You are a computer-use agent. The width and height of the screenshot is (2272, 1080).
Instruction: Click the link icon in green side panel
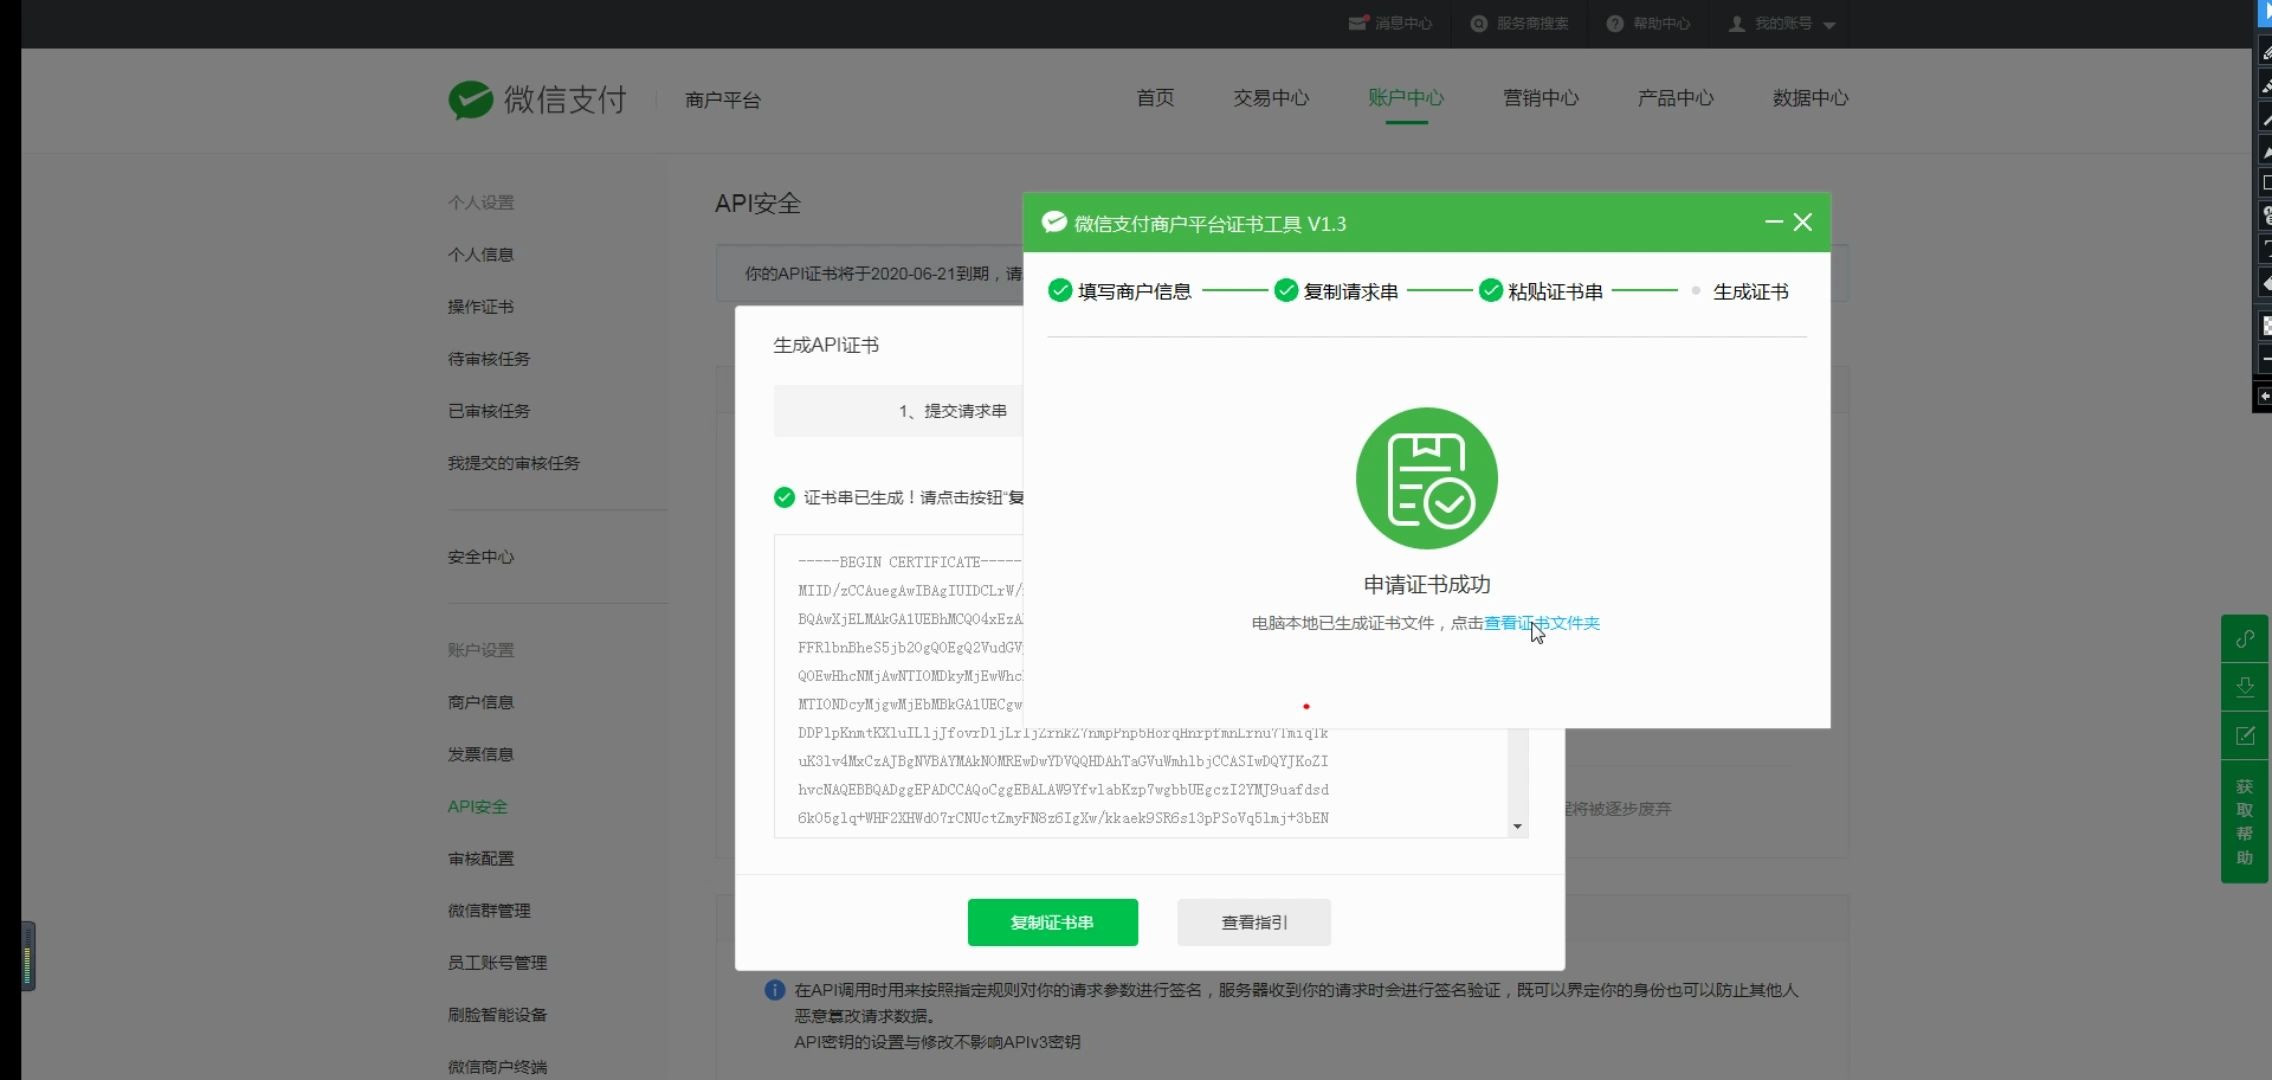(2246, 638)
